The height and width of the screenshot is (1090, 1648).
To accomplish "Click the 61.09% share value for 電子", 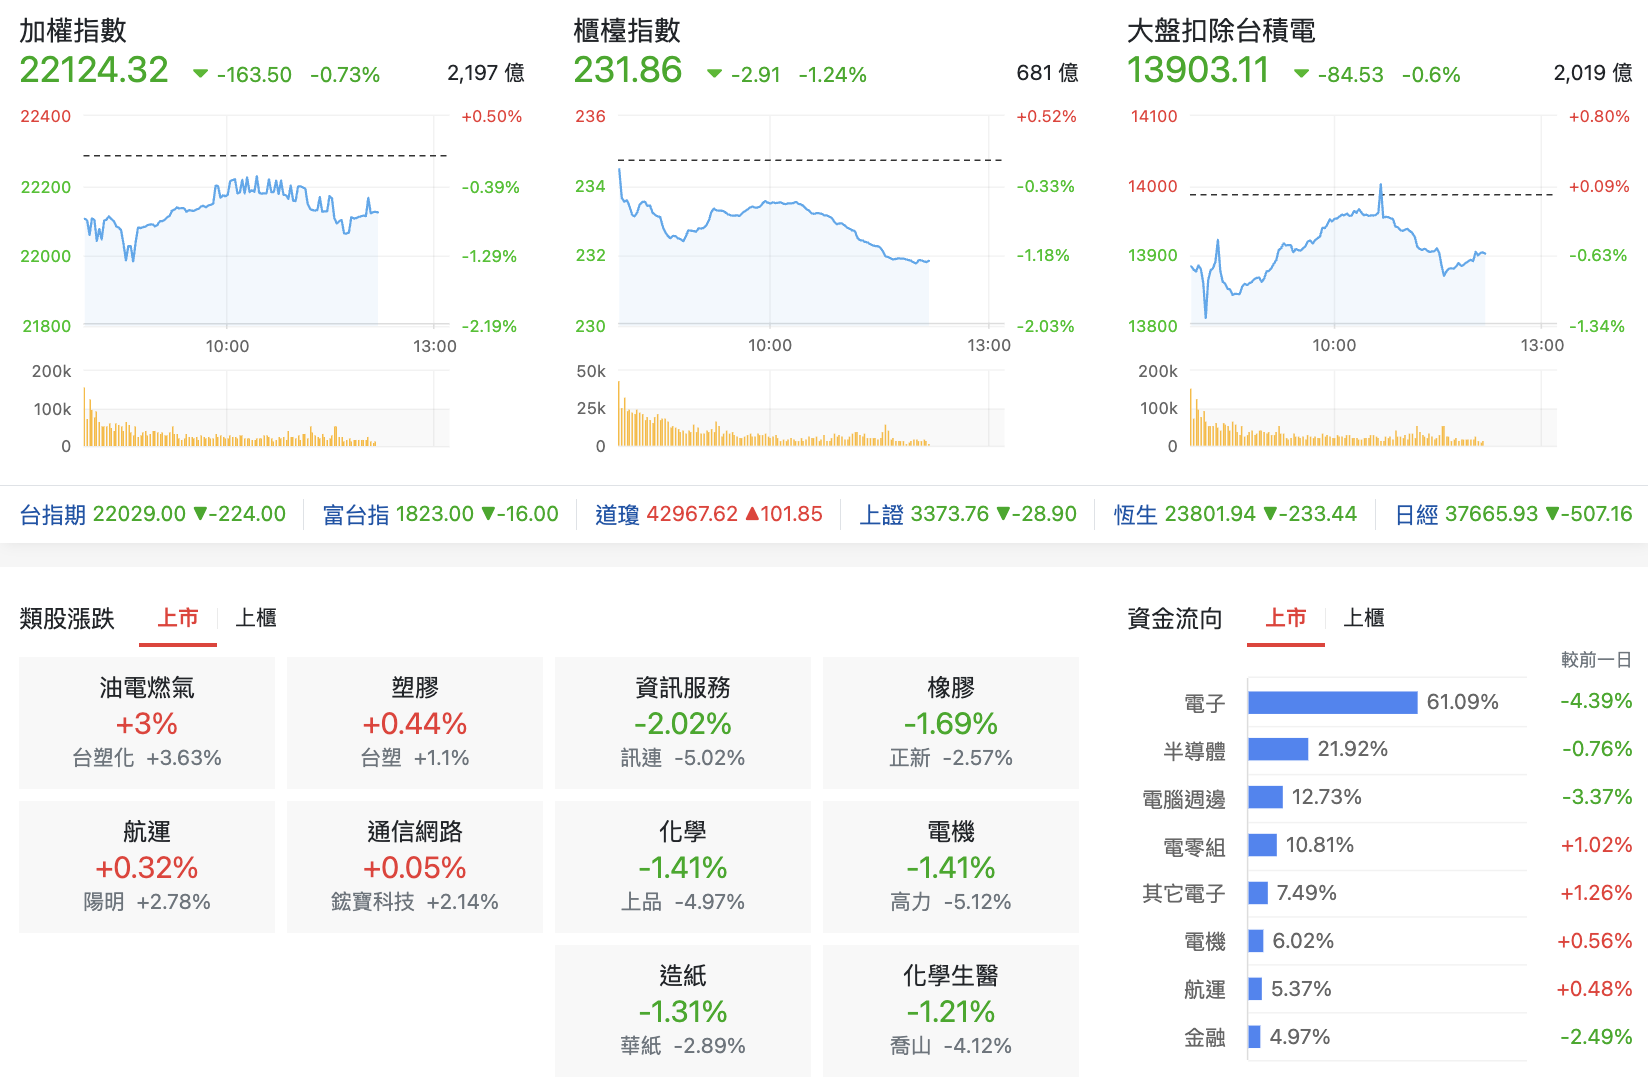I will click(1462, 702).
